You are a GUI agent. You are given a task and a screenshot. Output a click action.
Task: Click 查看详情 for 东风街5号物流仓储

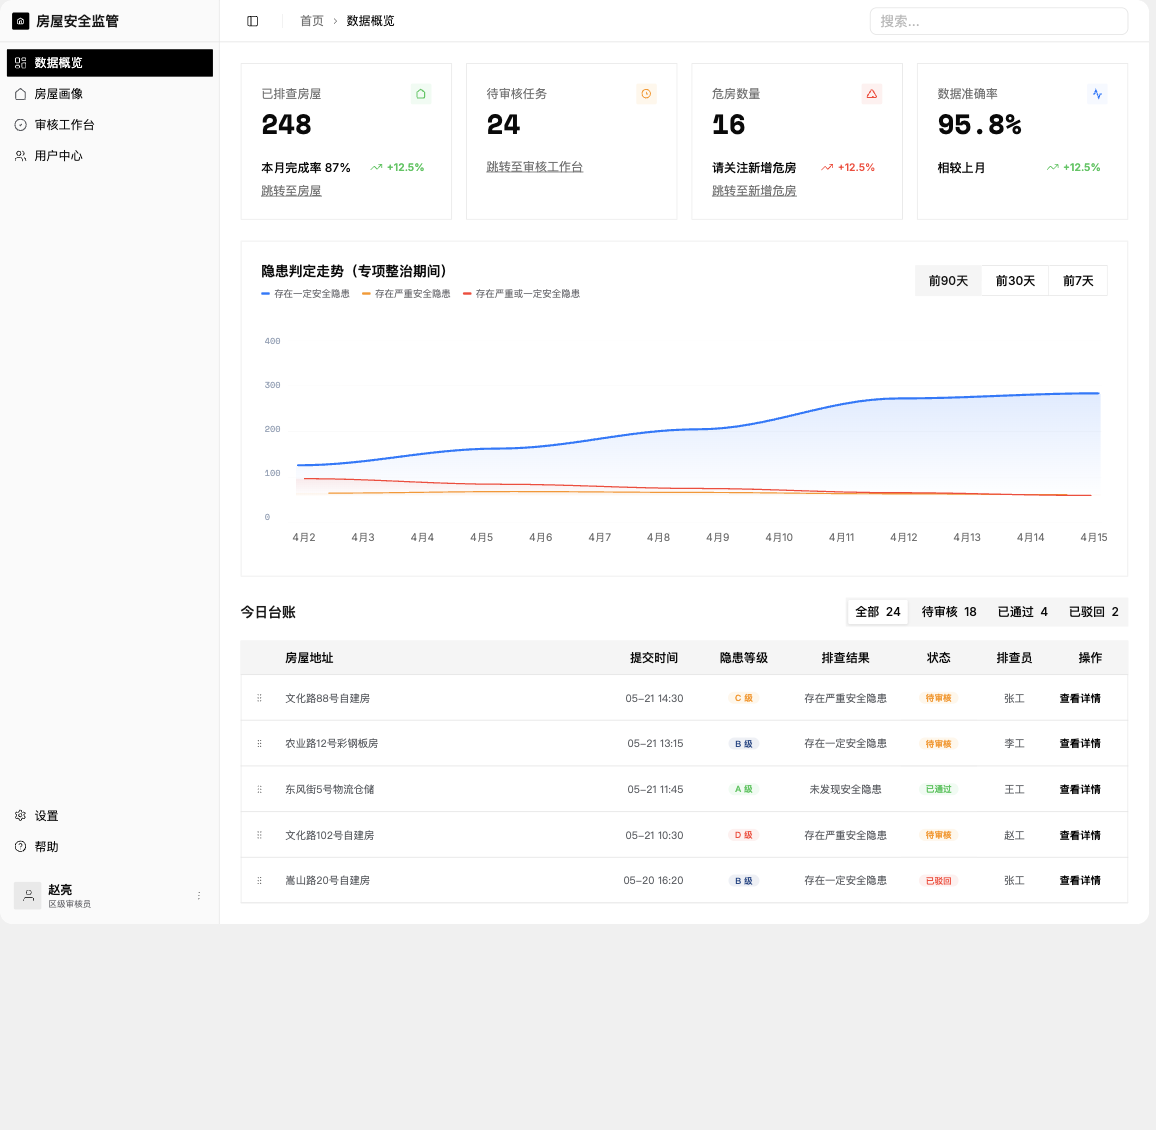pyautogui.click(x=1079, y=789)
